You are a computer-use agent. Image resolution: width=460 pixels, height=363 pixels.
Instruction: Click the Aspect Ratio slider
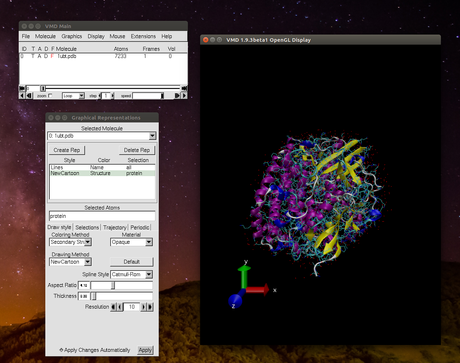click(122, 285)
